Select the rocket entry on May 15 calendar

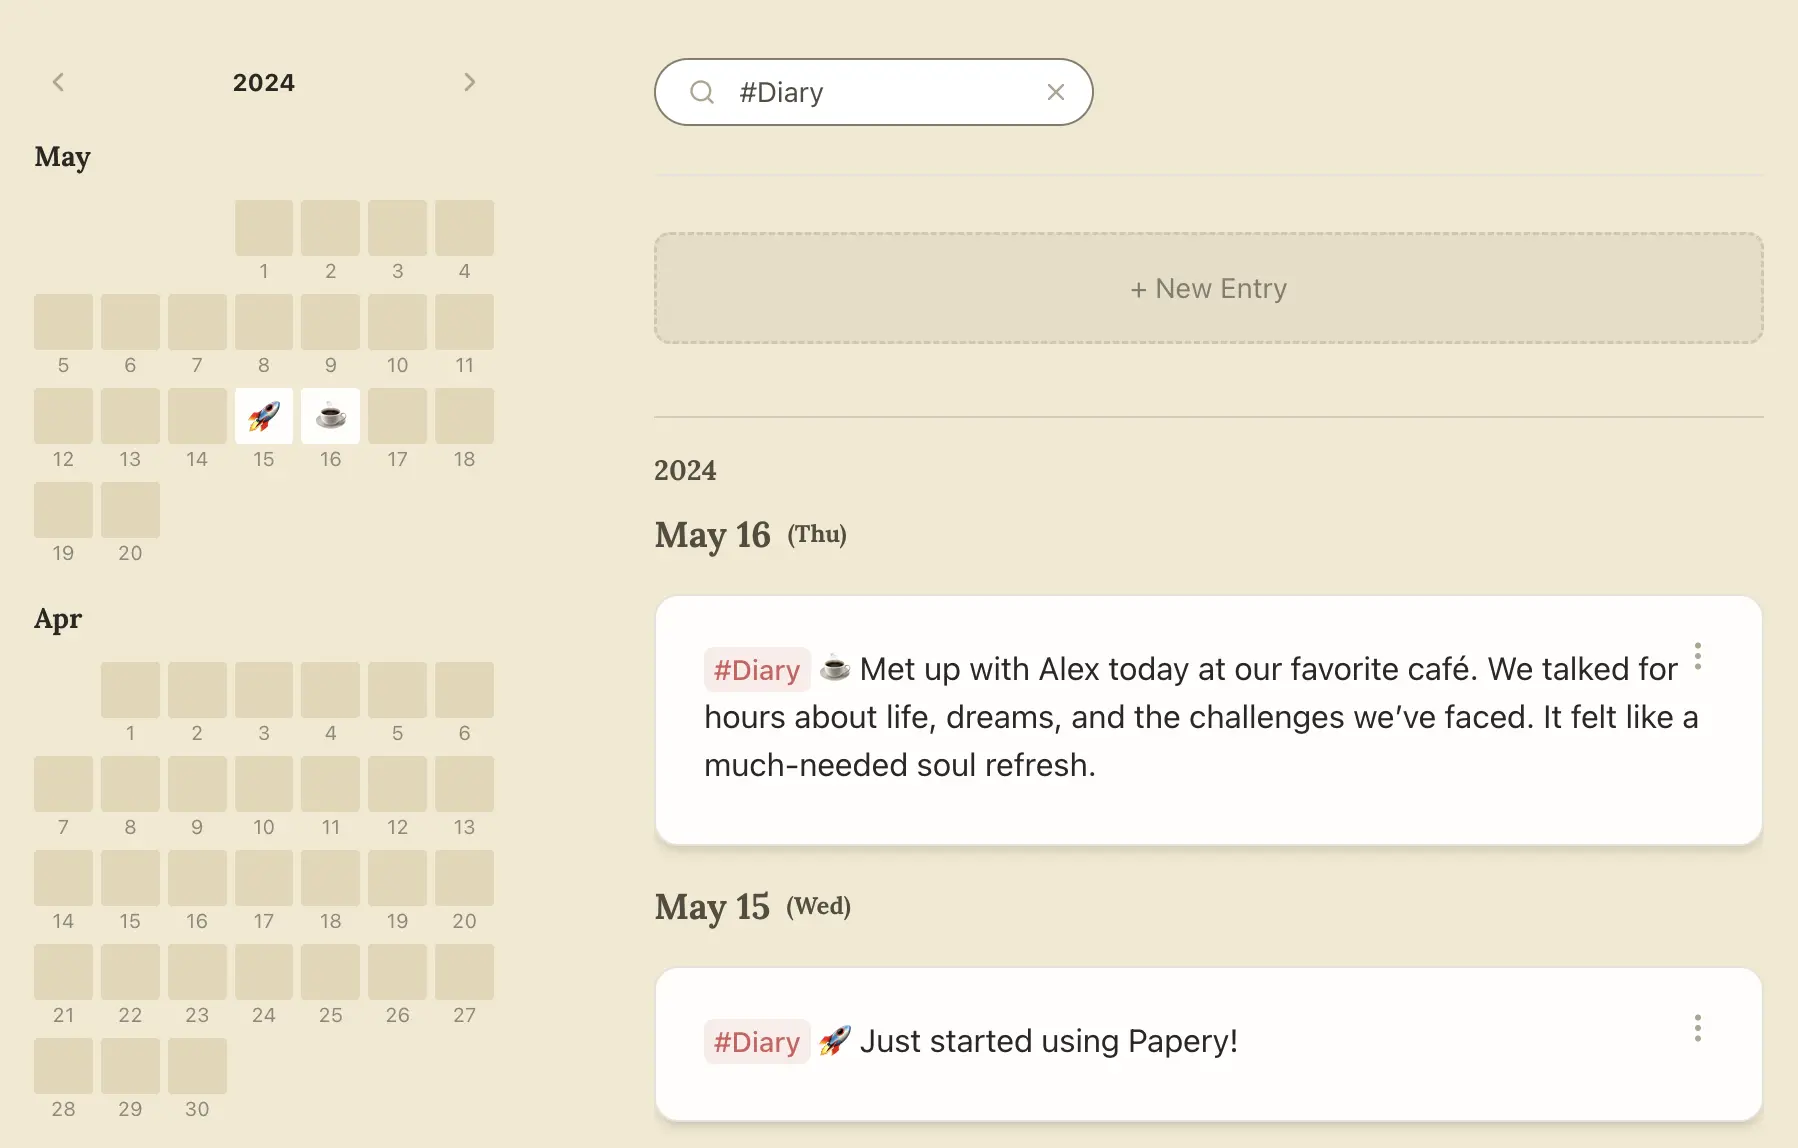(x=263, y=416)
